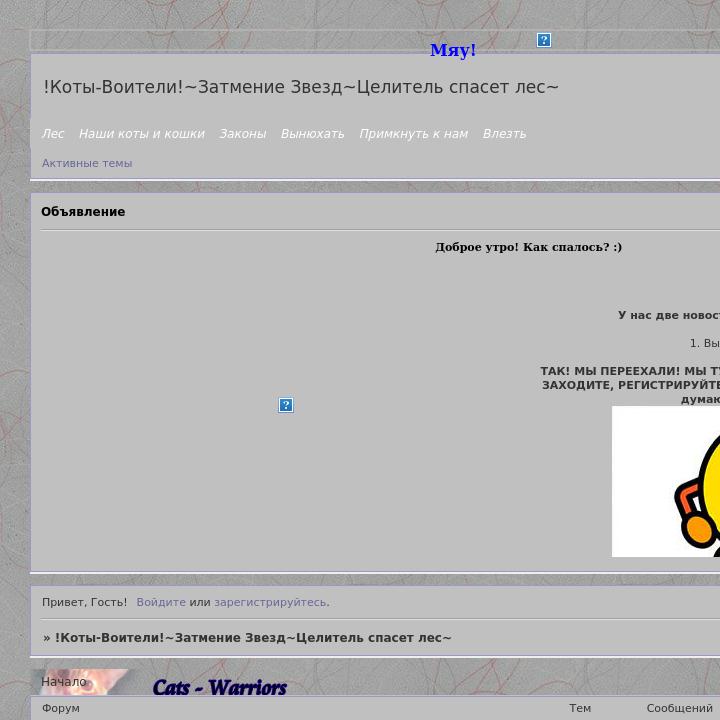Click the yellow cartoon smiley image
Screen dimensions: 720x720
click(x=666, y=481)
